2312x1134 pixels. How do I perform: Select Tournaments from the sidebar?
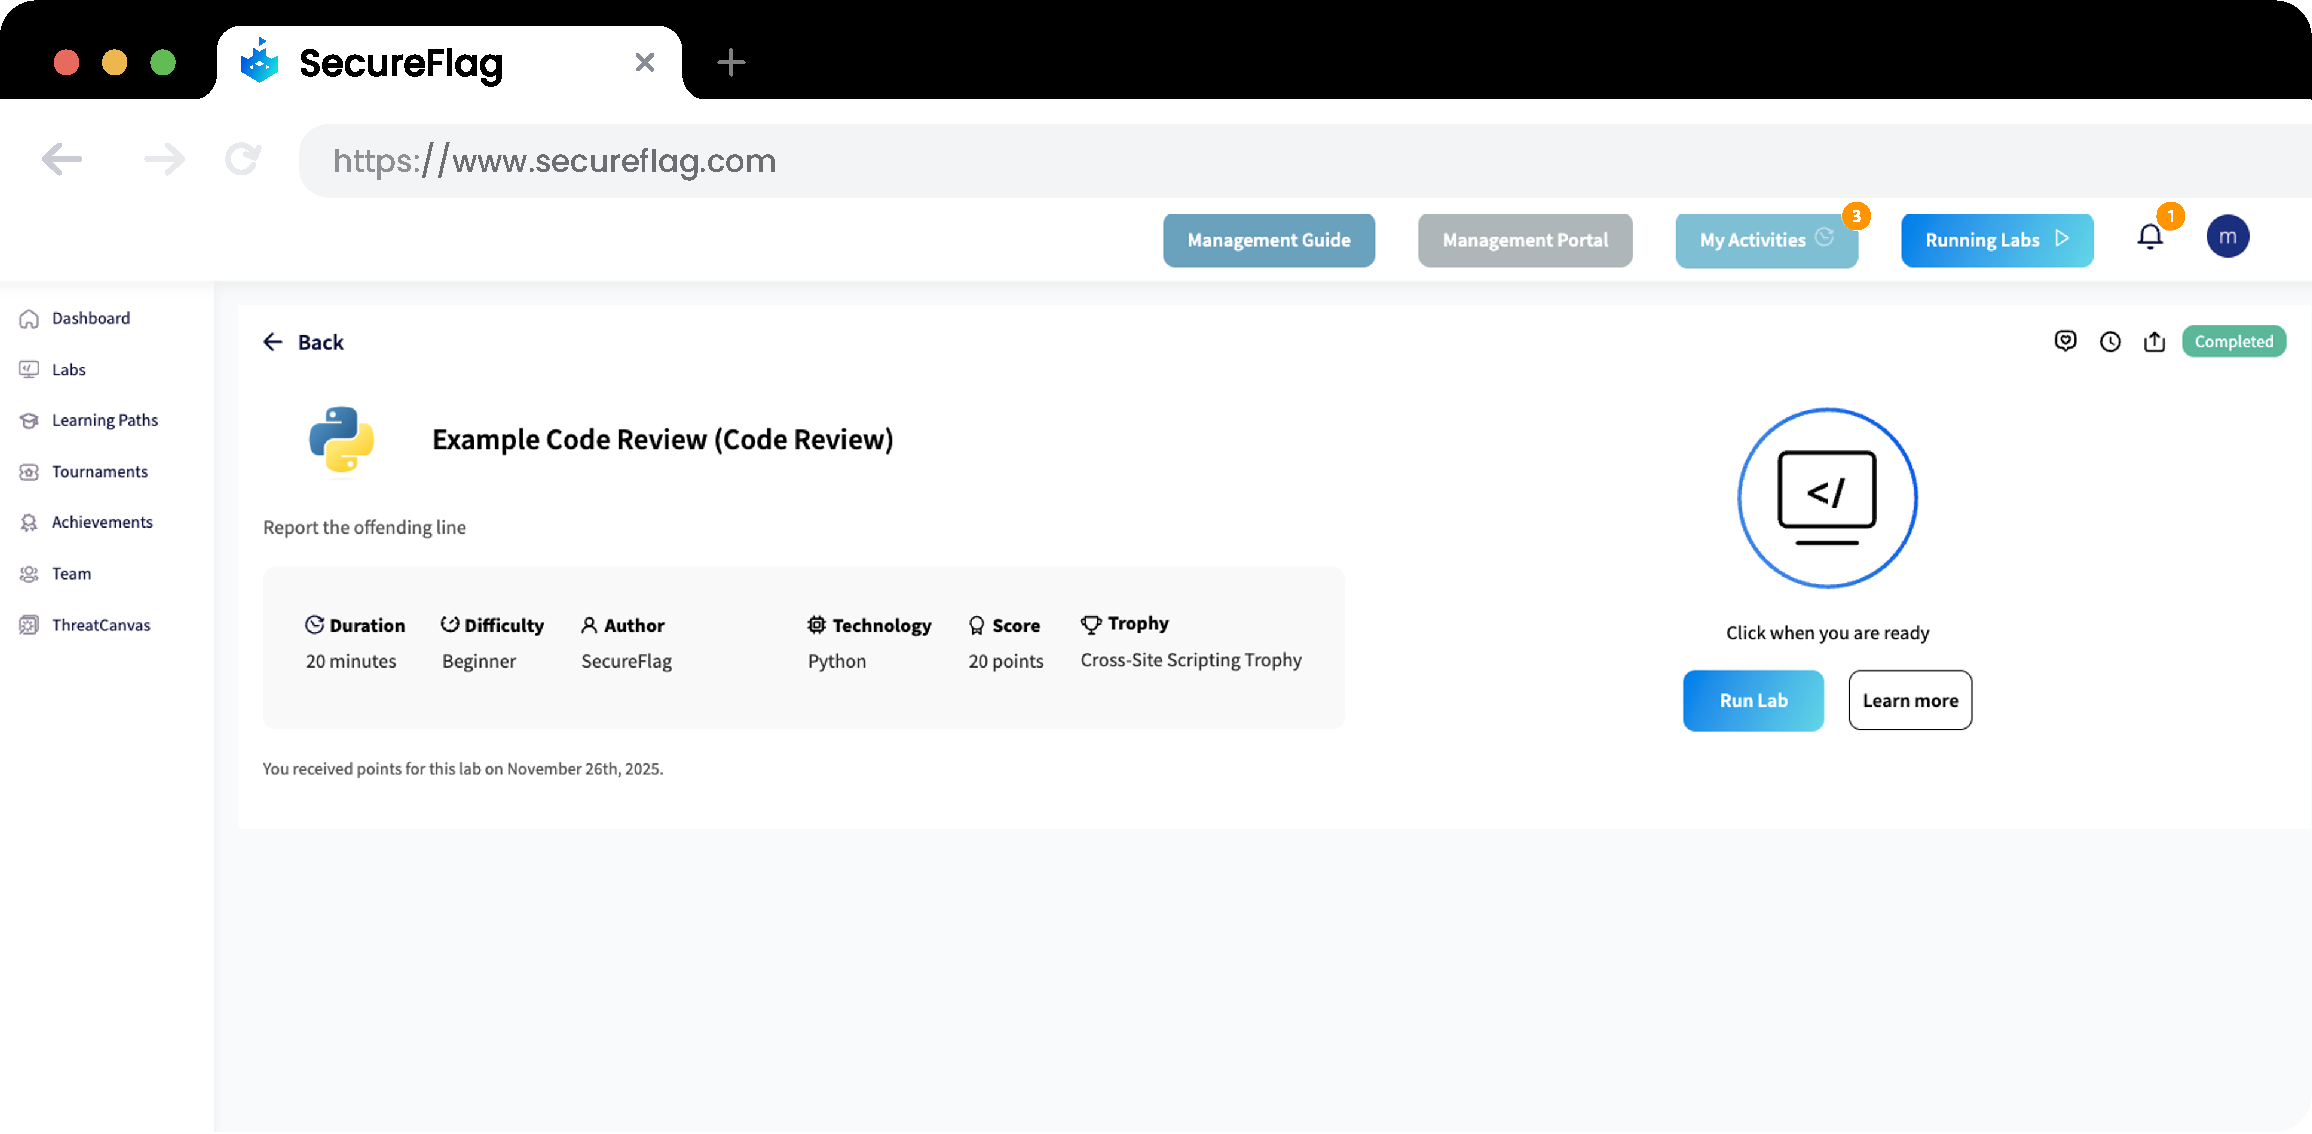99,471
